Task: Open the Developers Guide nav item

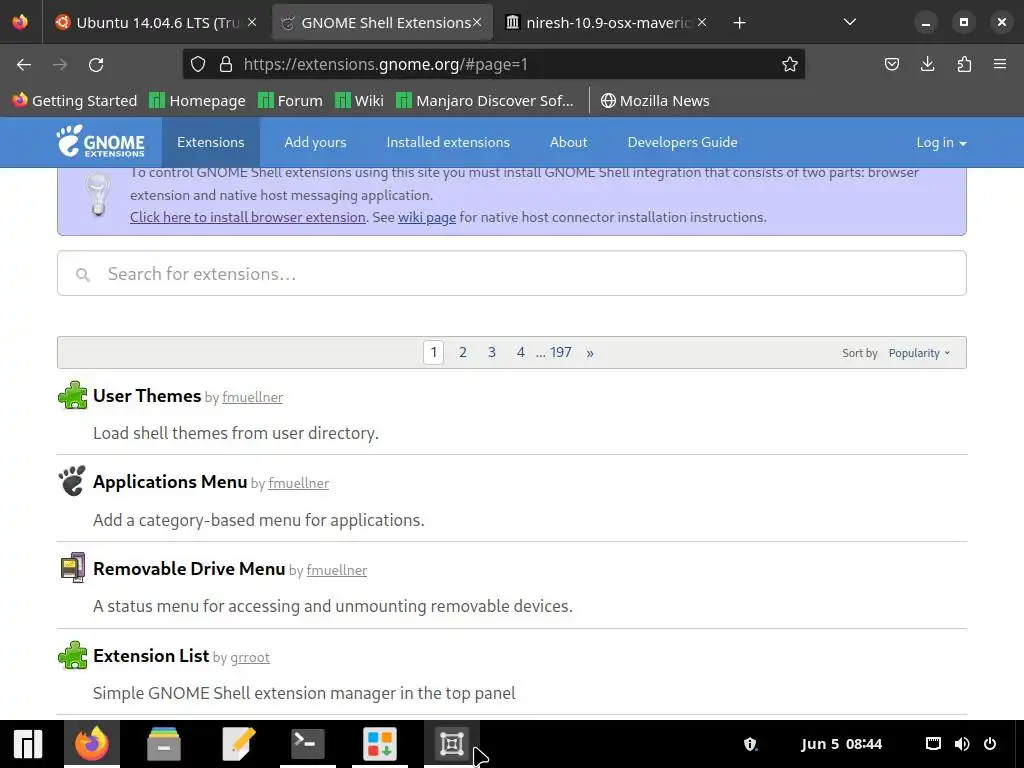Action: click(682, 142)
